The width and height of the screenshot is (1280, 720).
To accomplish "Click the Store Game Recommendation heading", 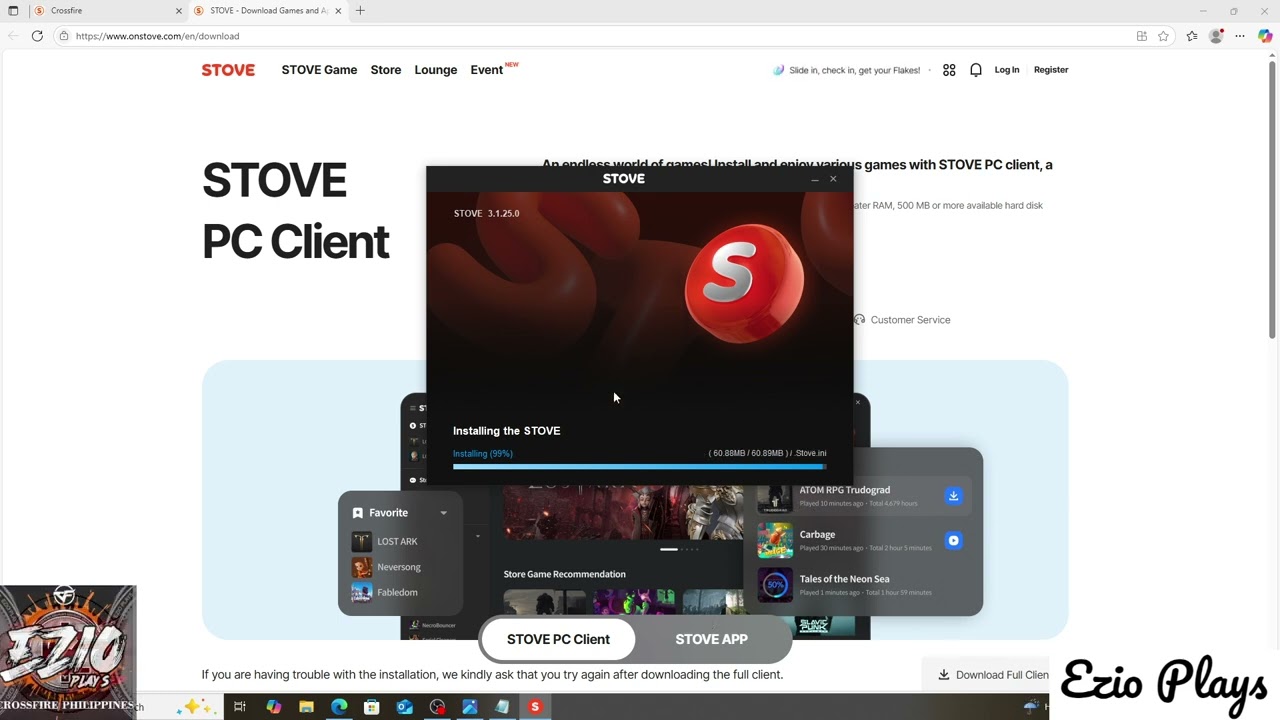I will point(564,574).
